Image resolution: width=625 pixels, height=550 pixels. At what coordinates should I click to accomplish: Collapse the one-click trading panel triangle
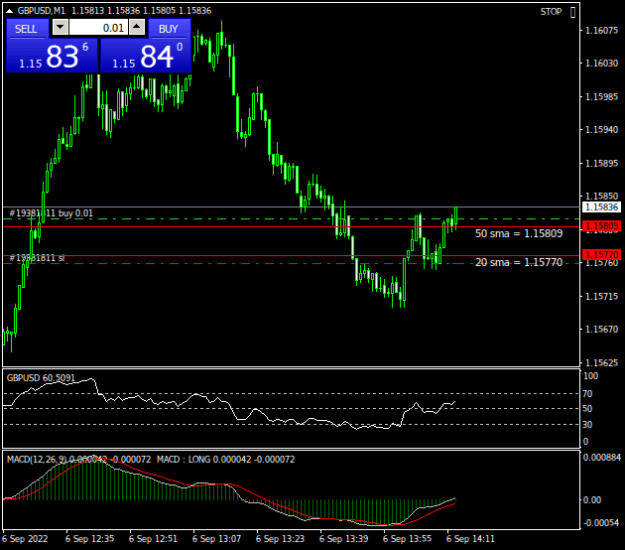[x=9, y=11]
